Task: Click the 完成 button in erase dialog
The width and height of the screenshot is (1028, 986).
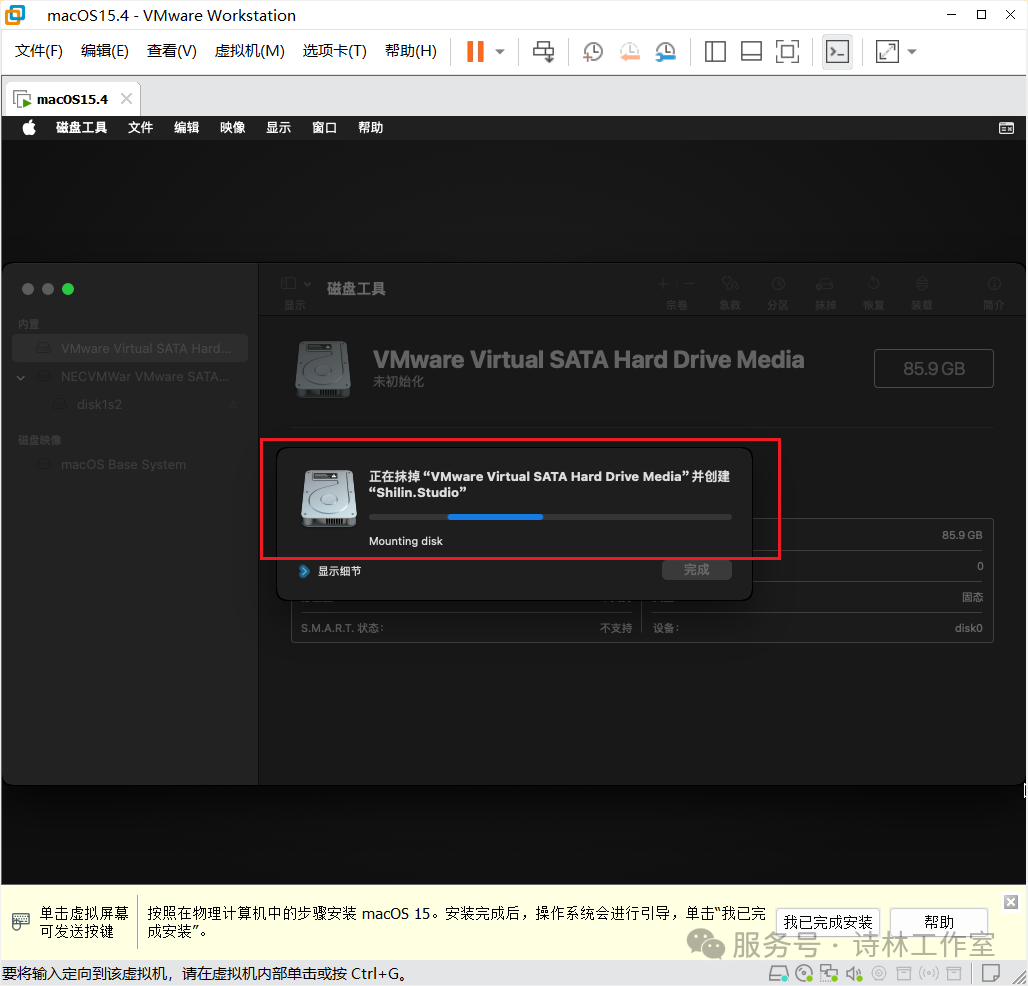Action: coord(697,570)
